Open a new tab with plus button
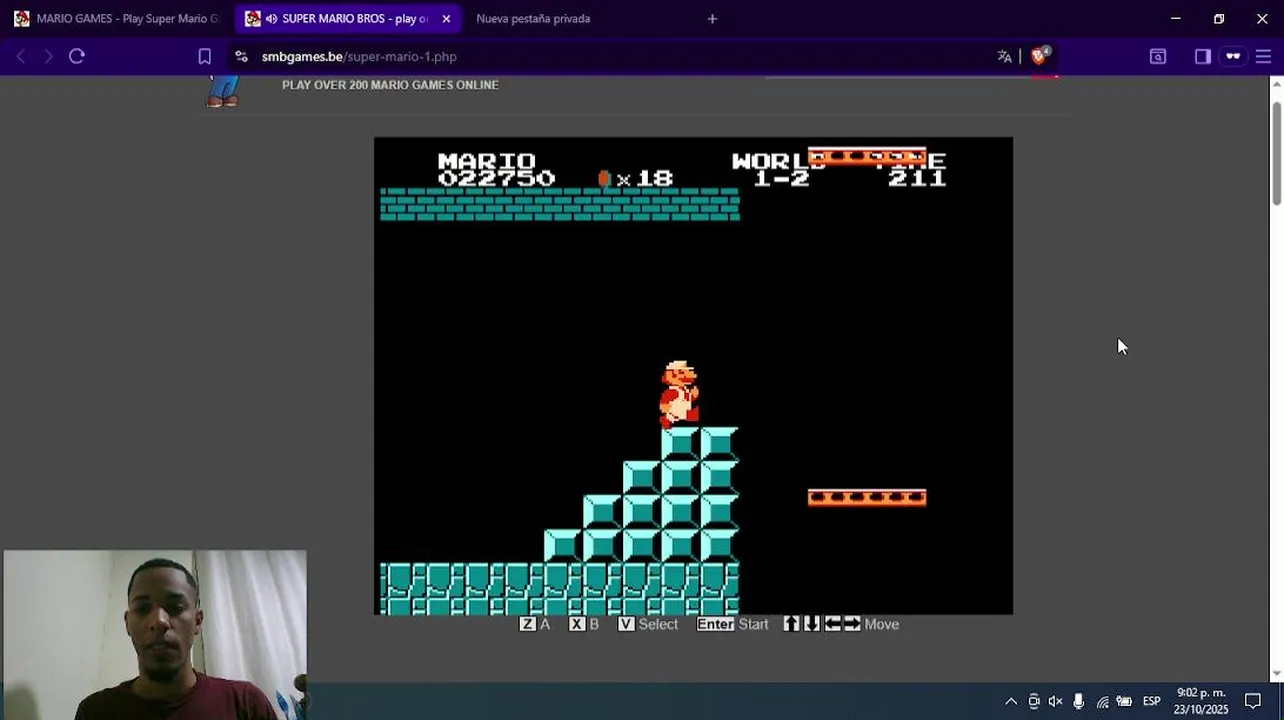The height and width of the screenshot is (720, 1284). click(712, 18)
